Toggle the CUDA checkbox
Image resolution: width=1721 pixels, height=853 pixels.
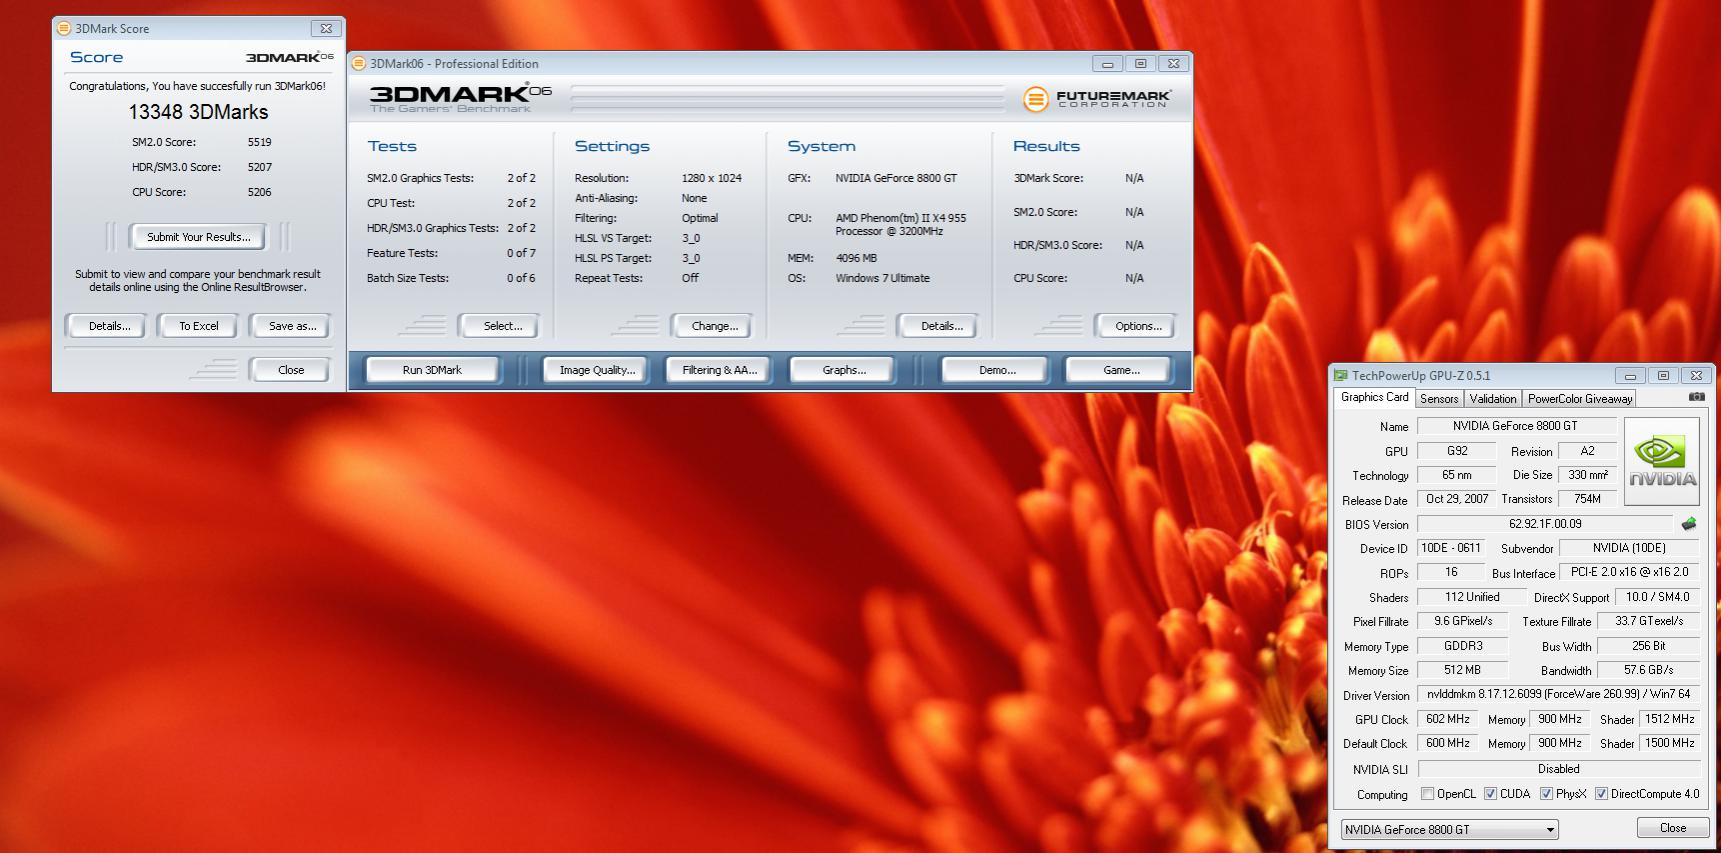[1491, 794]
